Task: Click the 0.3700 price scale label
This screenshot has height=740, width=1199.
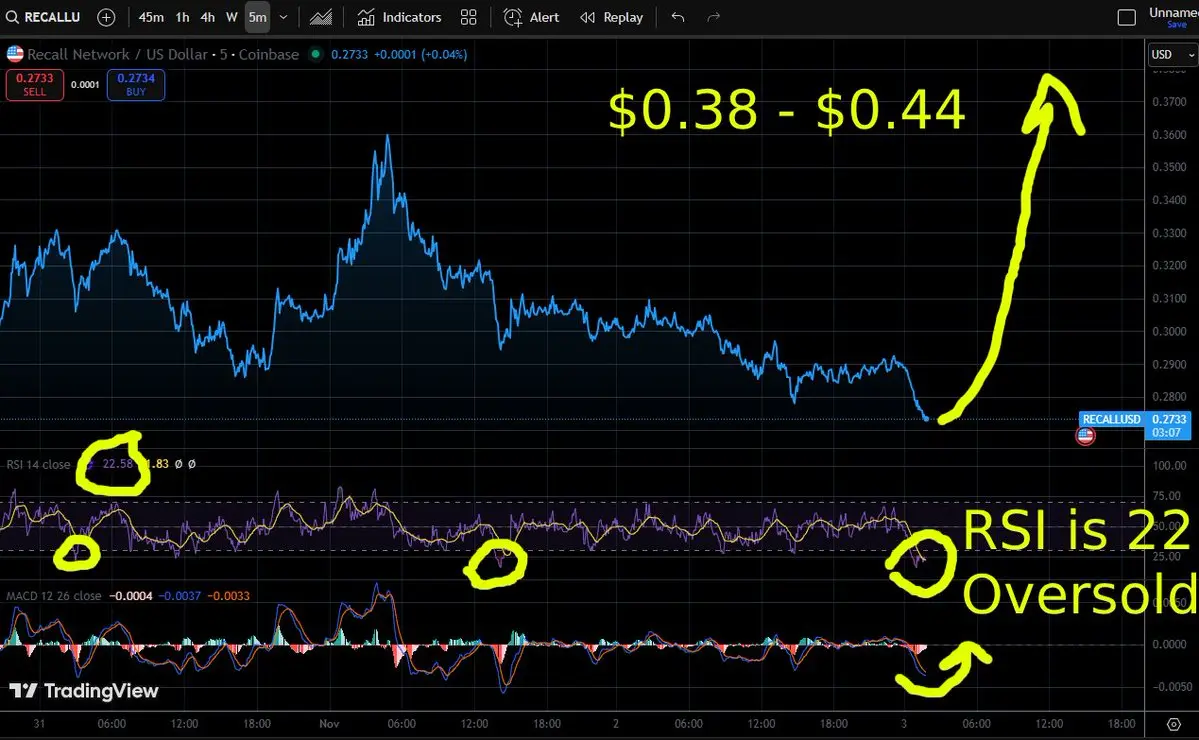Action: click(x=1169, y=102)
